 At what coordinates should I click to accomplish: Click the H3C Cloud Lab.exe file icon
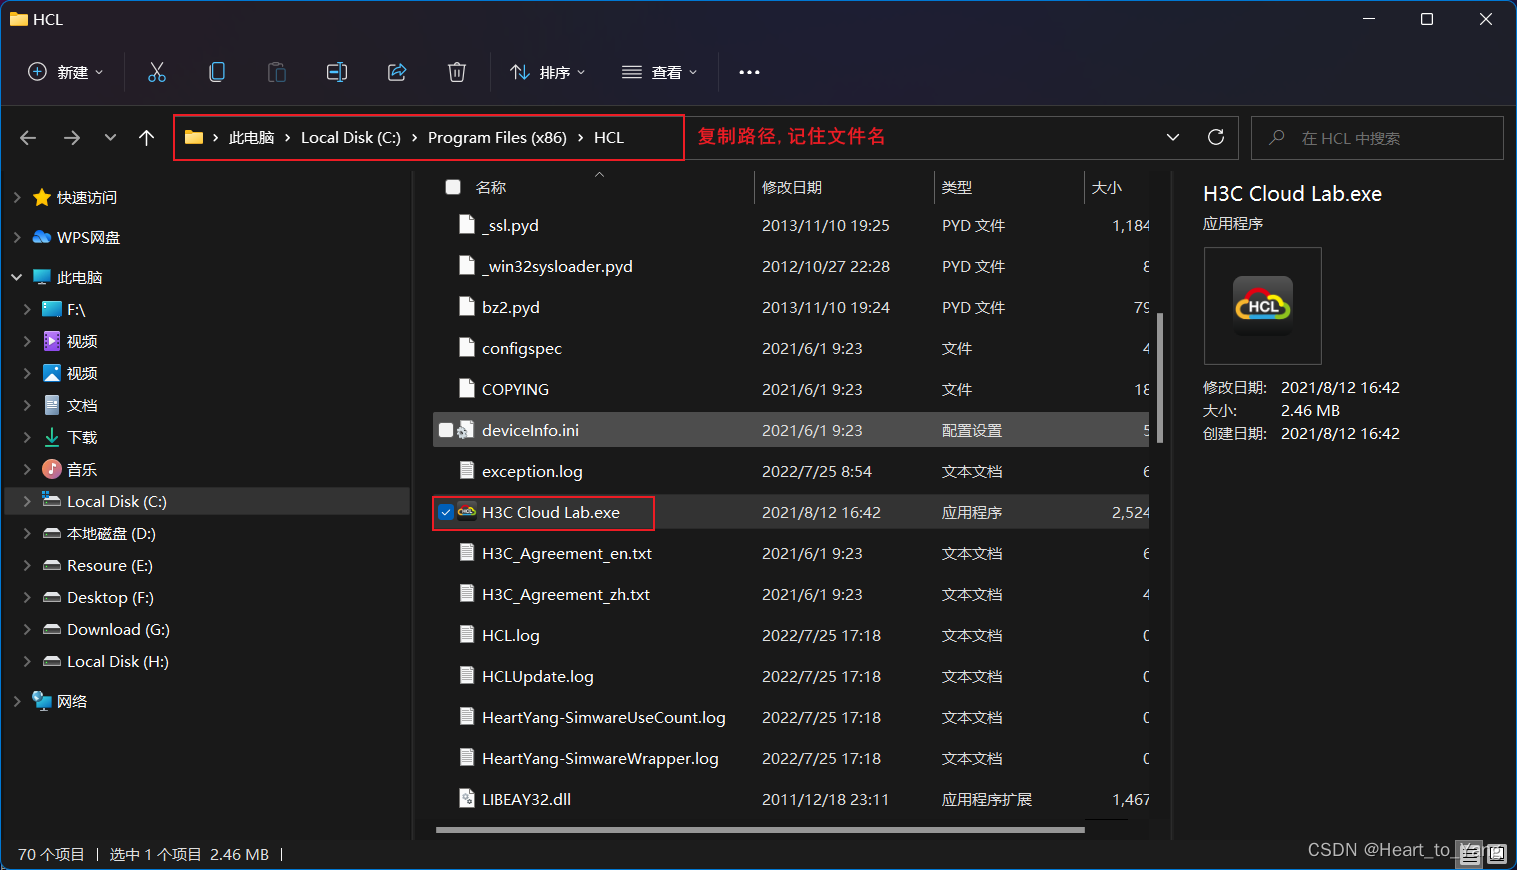(467, 512)
